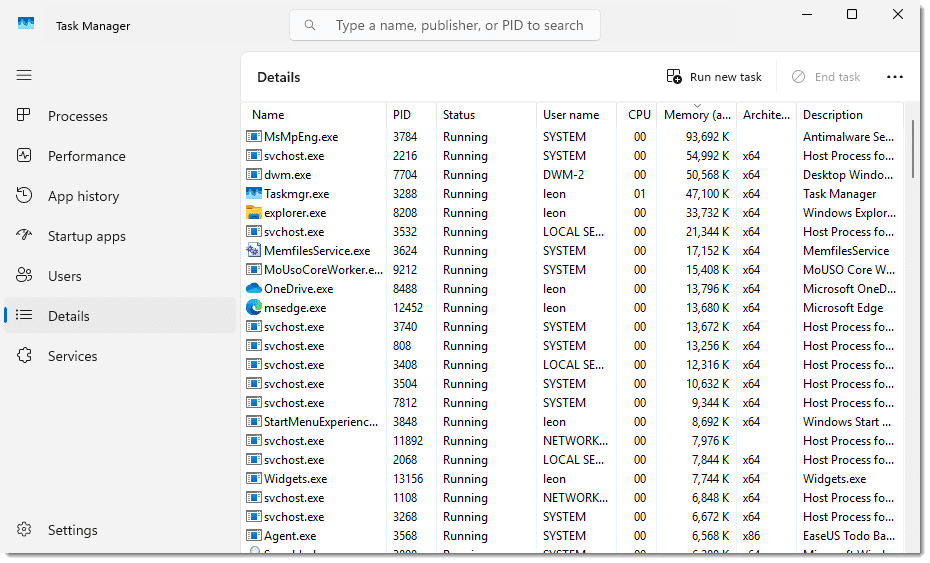Open the Startup apps page
Screen dimensions: 930x563
pos(87,236)
